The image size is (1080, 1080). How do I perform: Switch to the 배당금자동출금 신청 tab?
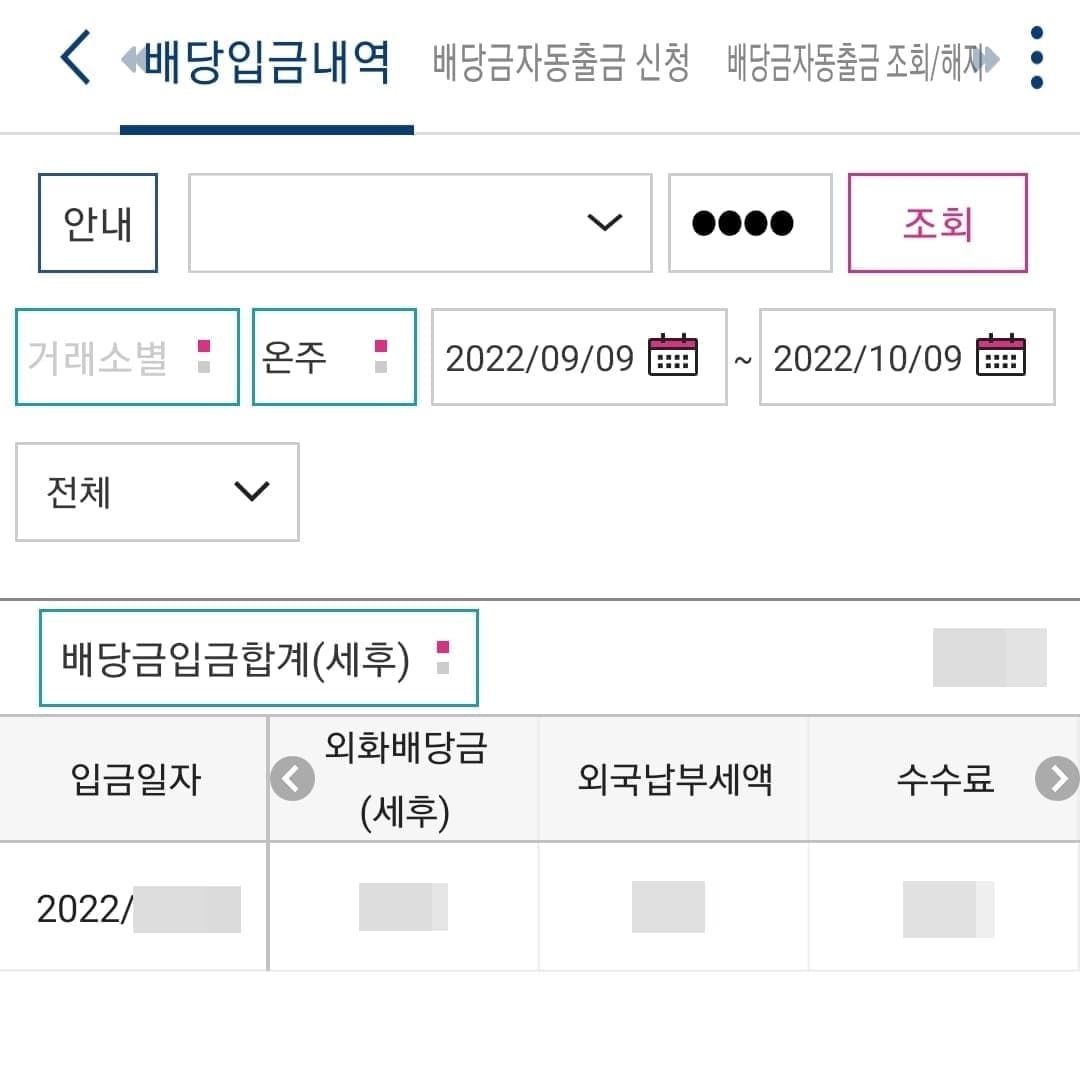561,62
